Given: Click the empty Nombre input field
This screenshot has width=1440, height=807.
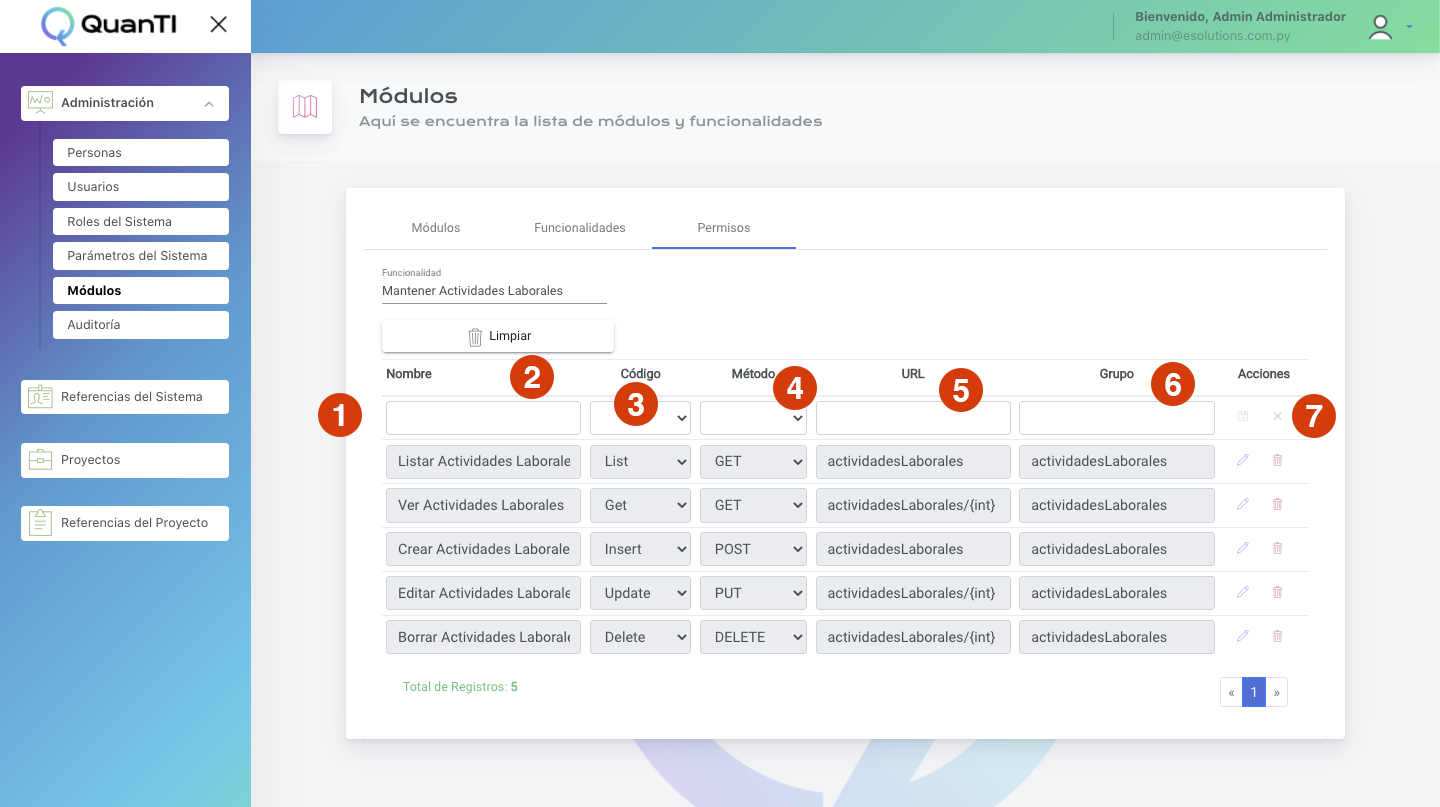Looking at the screenshot, I should tap(483, 418).
